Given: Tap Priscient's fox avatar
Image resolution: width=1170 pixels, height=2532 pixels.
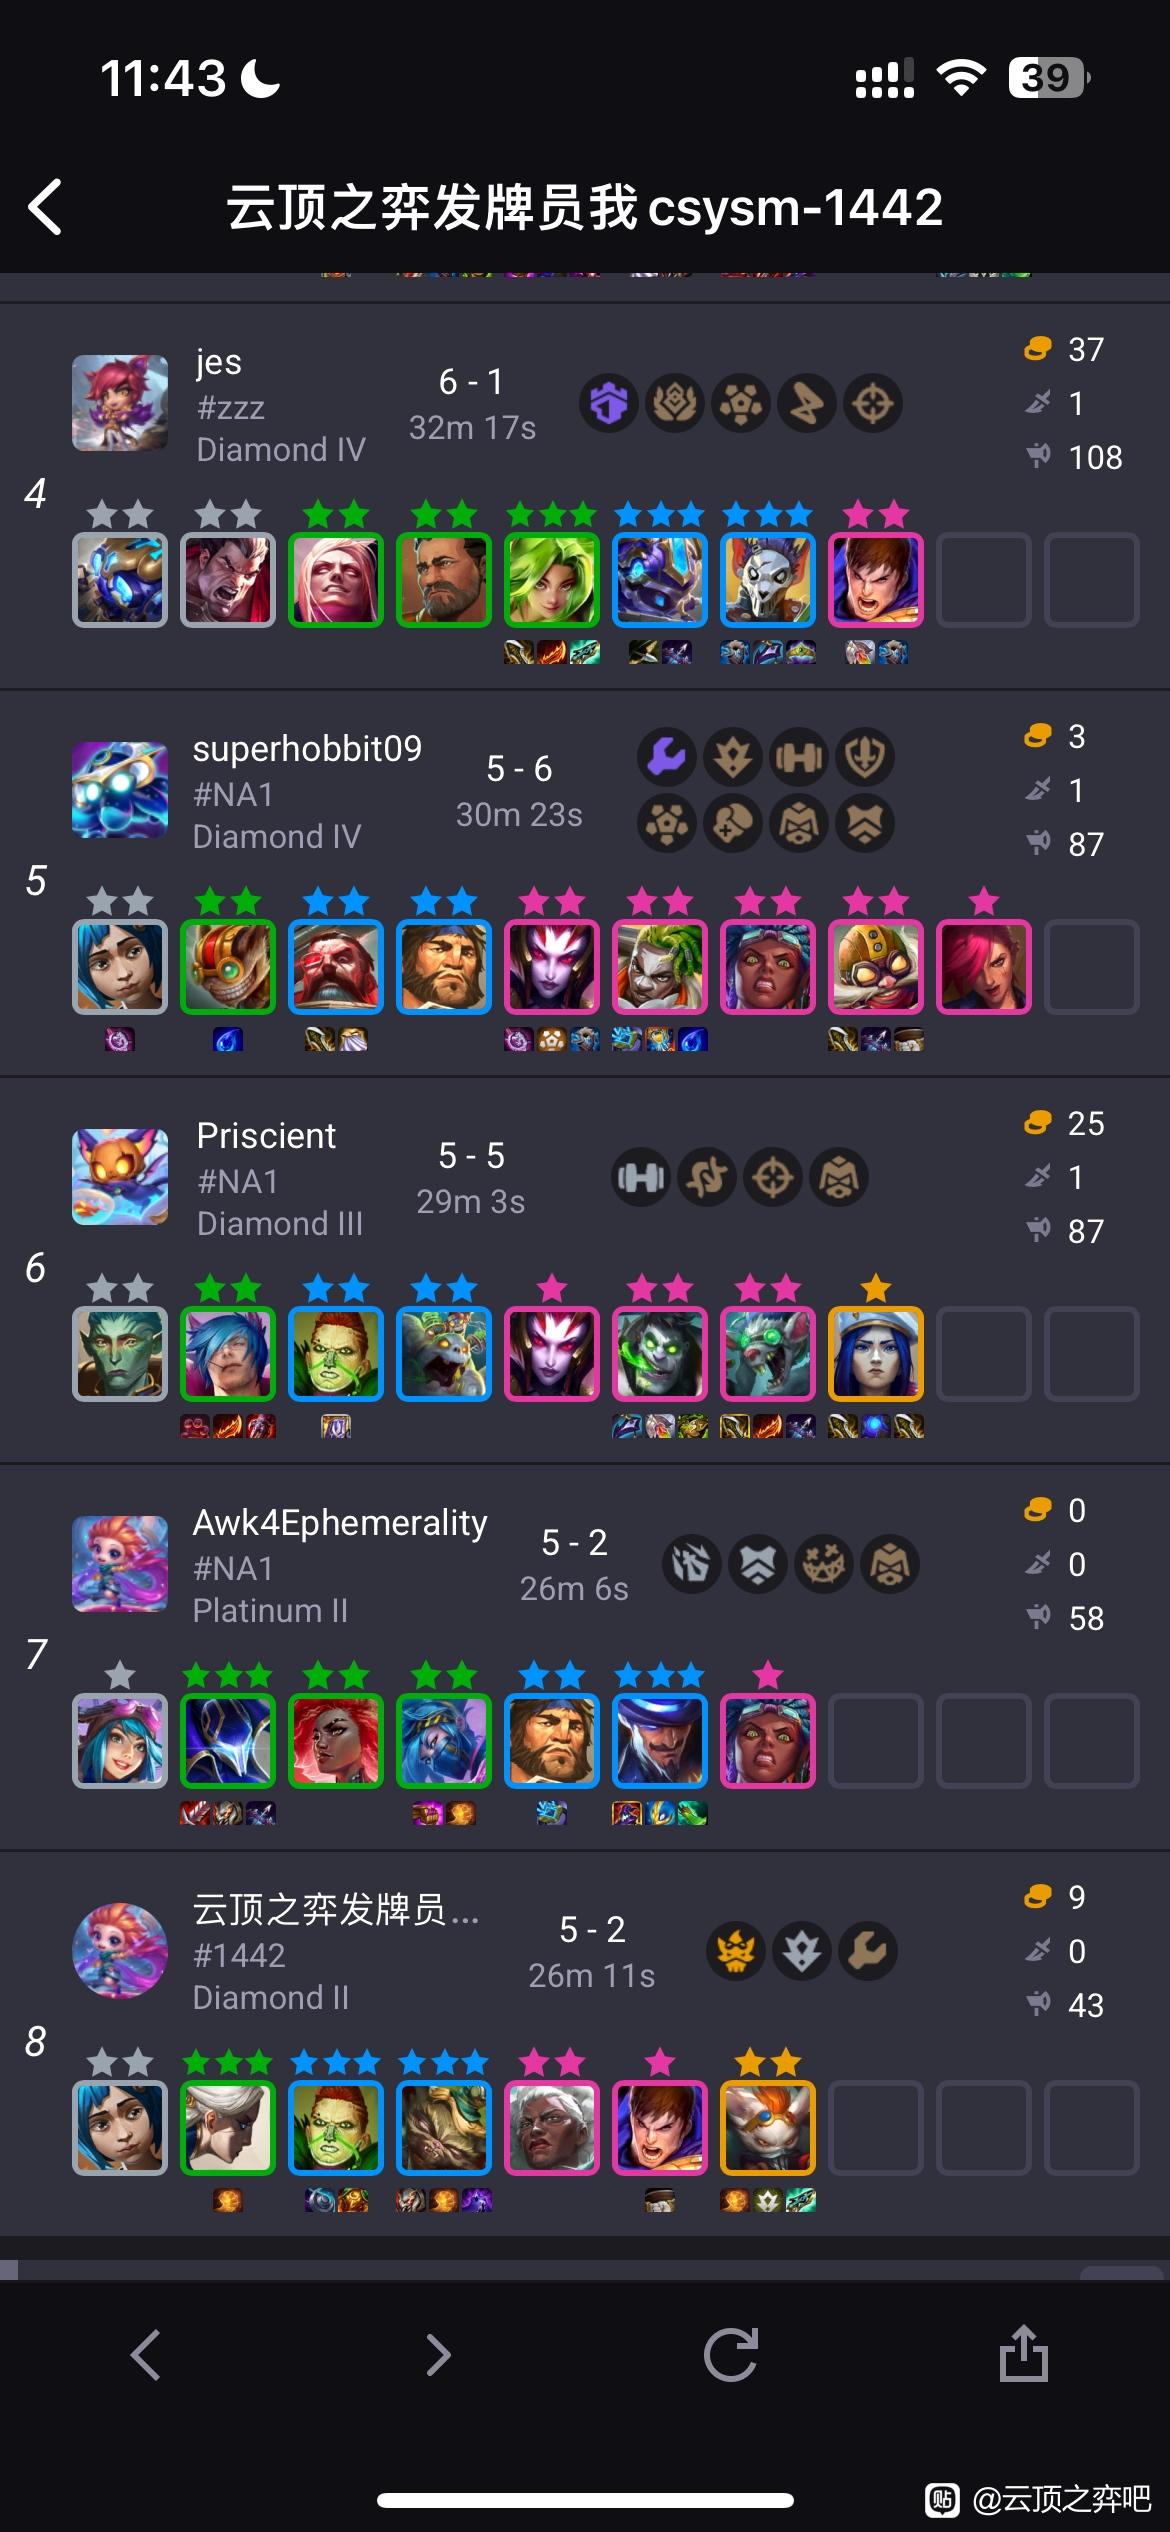Looking at the screenshot, I should pos(120,1177).
